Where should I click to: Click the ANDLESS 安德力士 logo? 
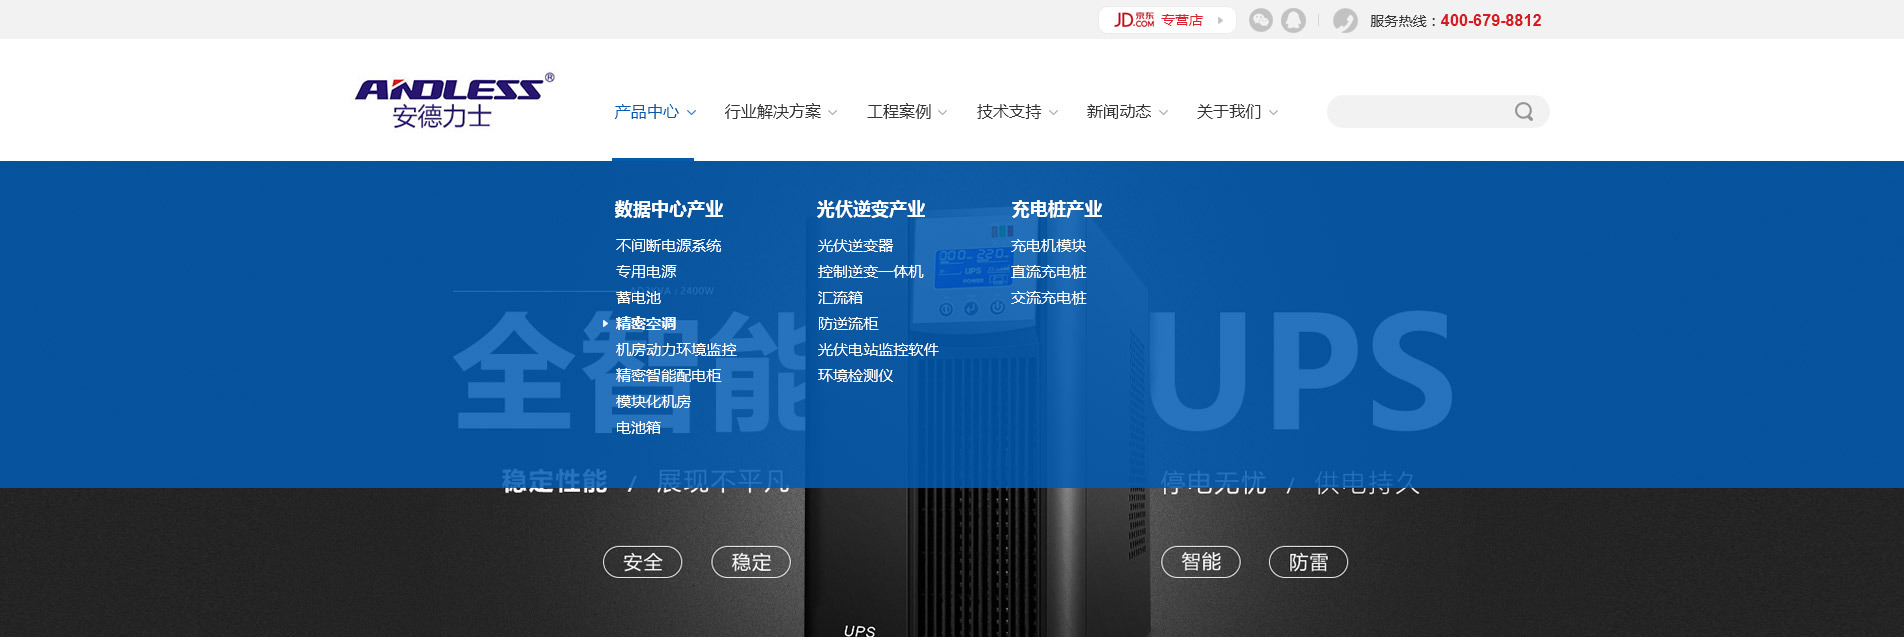coord(454,100)
